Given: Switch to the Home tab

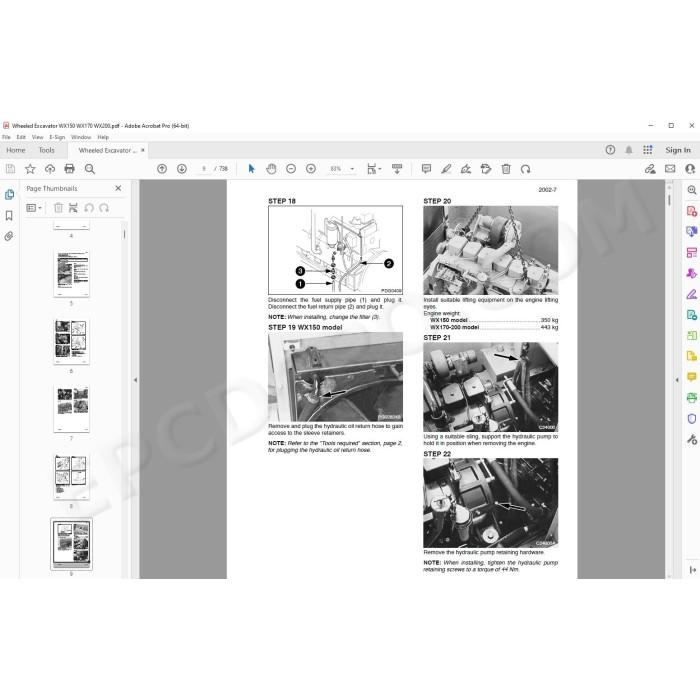Looking at the screenshot, I should pos(16,150).
